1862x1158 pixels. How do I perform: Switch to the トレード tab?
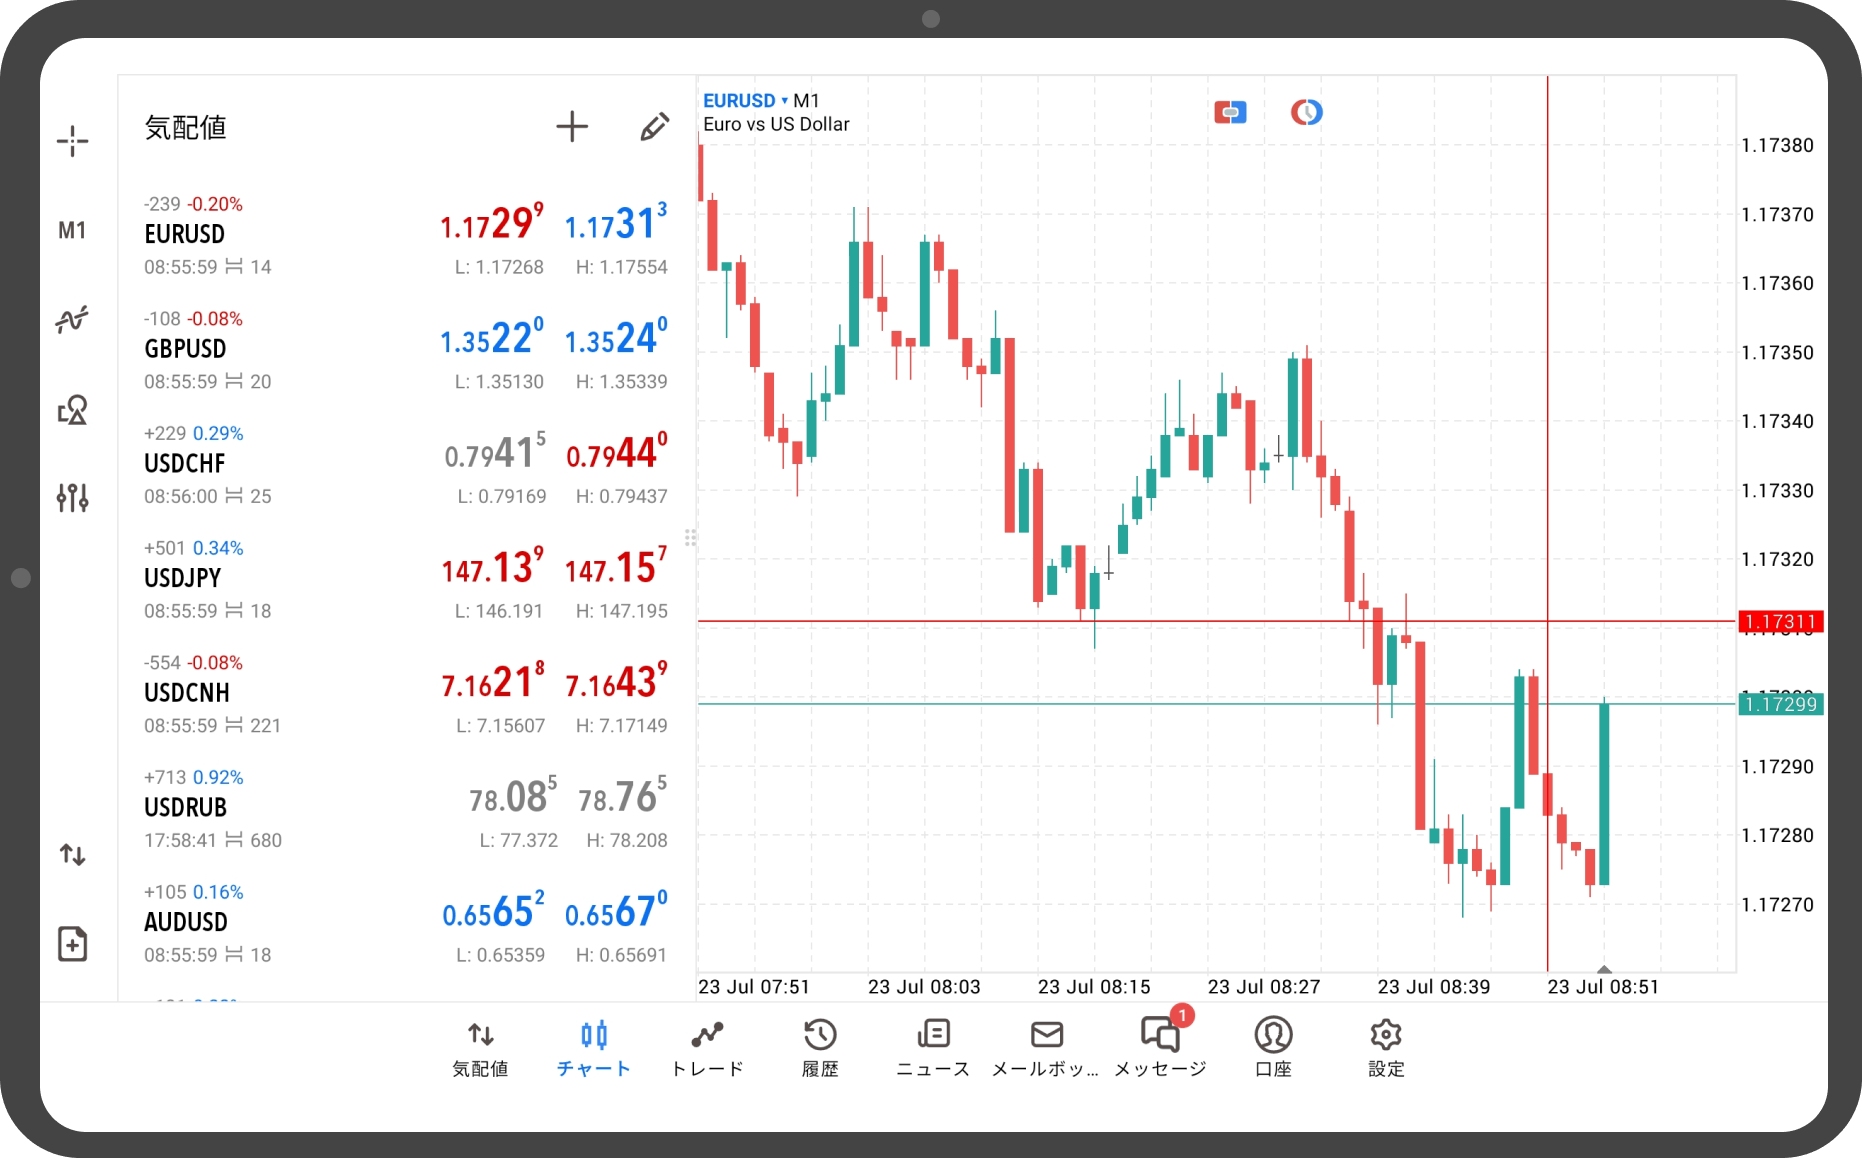pos(707,1047)
